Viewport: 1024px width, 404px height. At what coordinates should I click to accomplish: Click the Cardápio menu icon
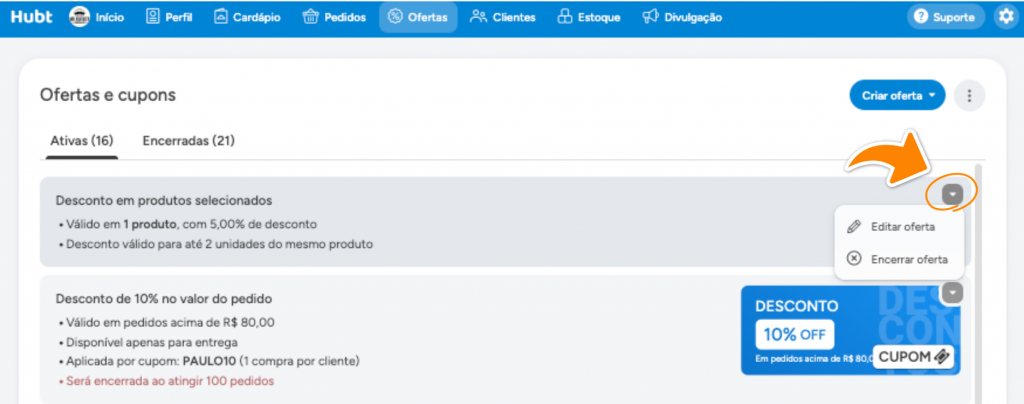tap(221, 17)
